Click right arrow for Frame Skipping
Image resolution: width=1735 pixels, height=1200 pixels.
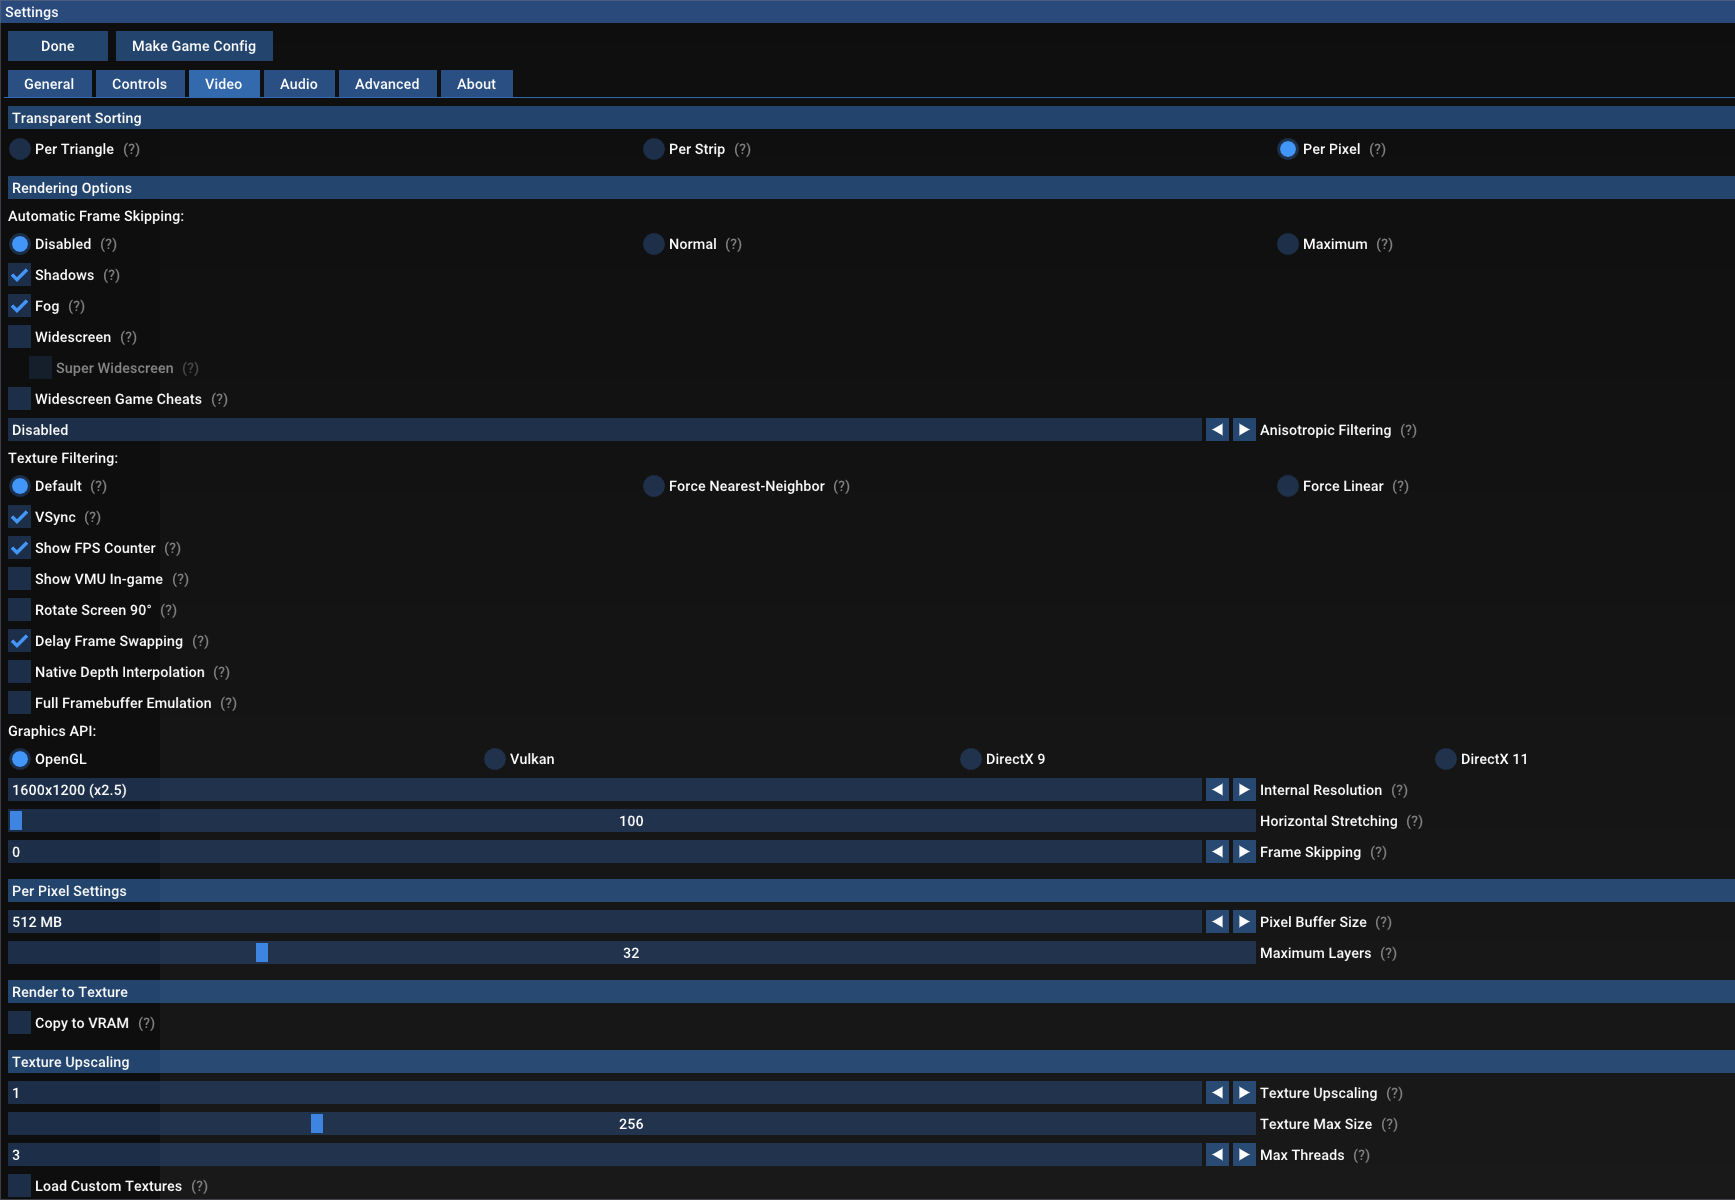tap(1244, 852)
